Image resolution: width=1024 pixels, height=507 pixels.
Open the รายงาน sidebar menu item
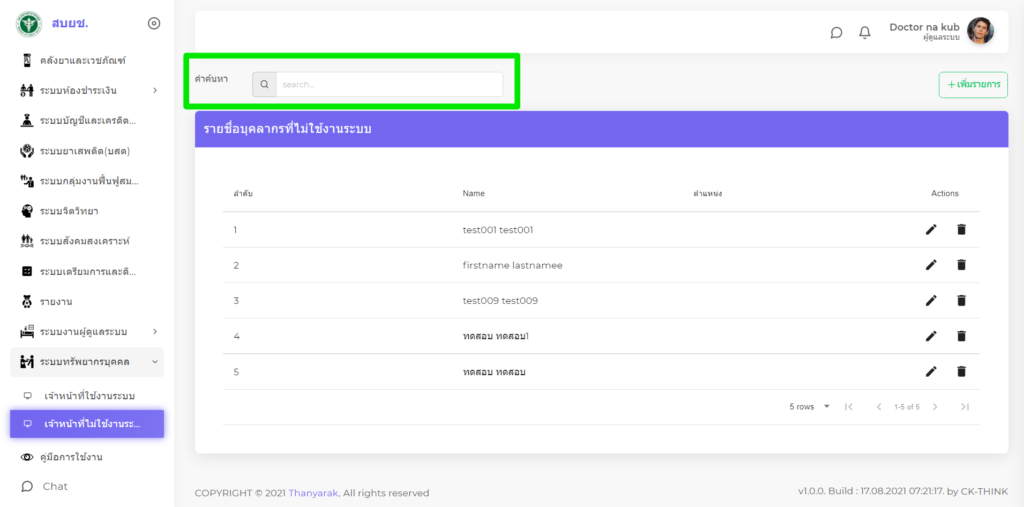(56, 301)
